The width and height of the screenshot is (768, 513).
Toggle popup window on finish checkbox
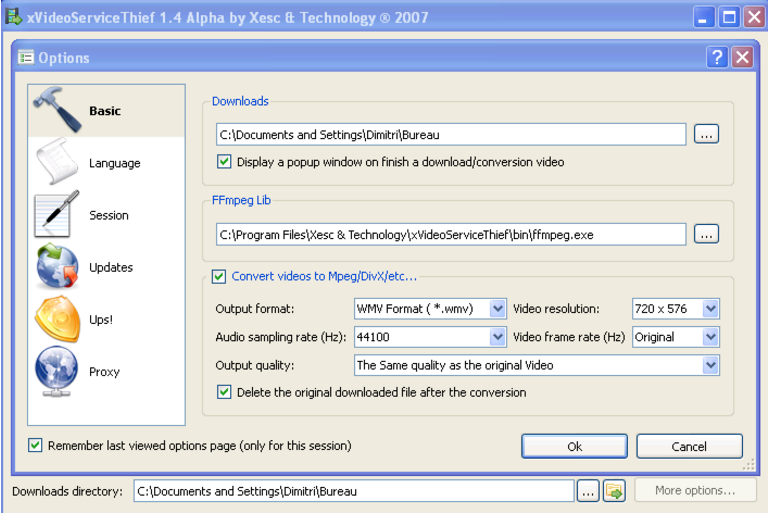tap(224, 162)
